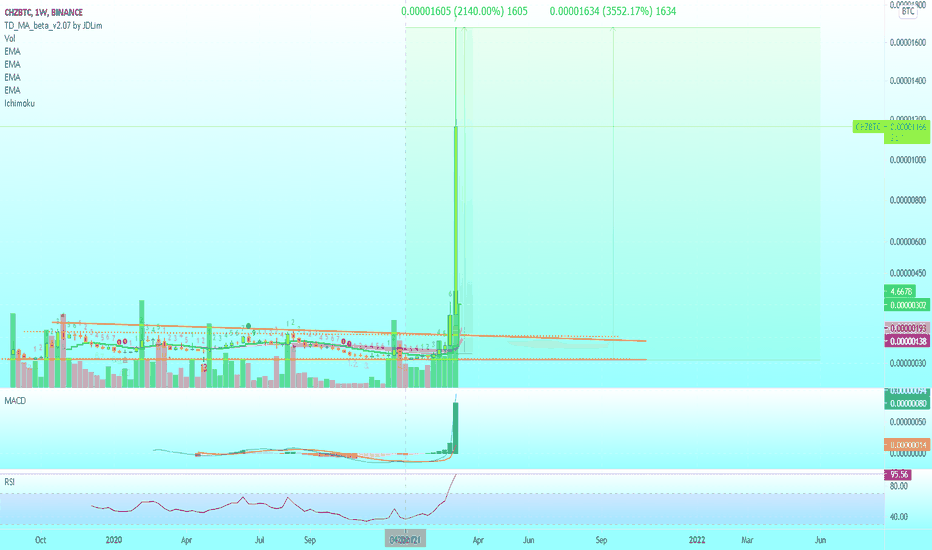The height and width of the screenshot is (550, 932).
Task: Click the 0.00001000 price axis label
Action: click(x=908, y=160)
